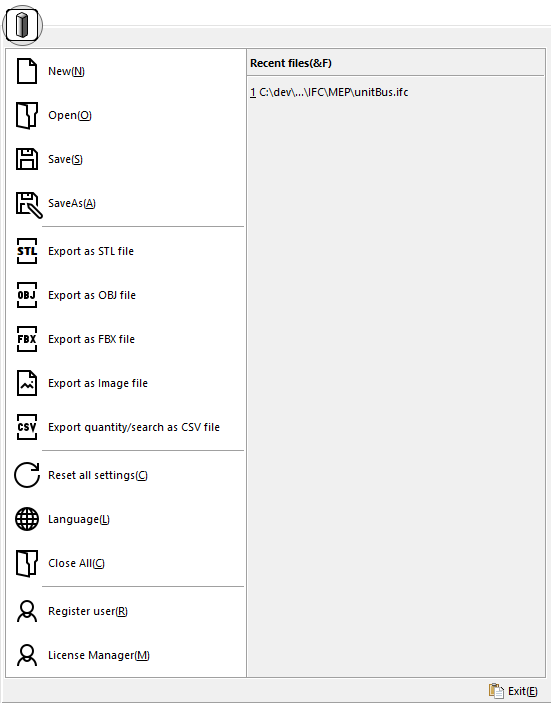
Task: Click the image file export icon
Action: click(27, 383)
